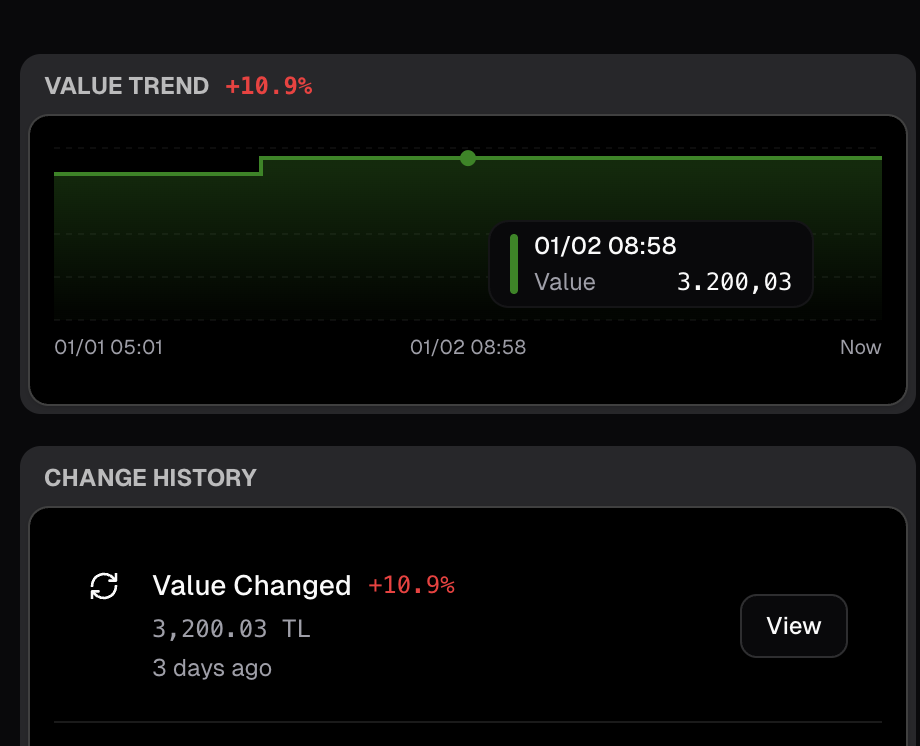Click the right end of the trend line
920x746 pixels.
(x=876, y=158)
